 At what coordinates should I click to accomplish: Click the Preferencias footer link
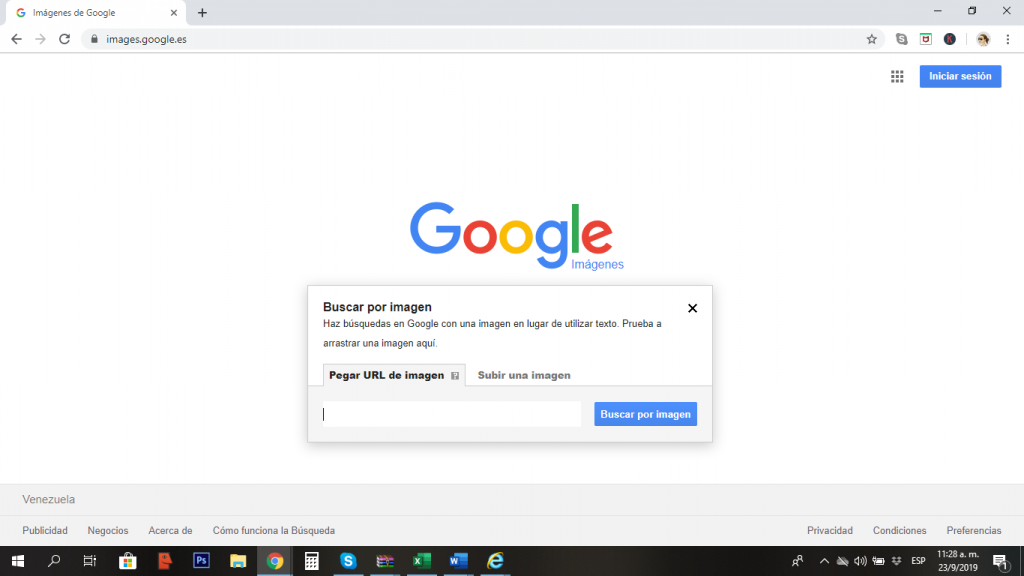(973, 530)
